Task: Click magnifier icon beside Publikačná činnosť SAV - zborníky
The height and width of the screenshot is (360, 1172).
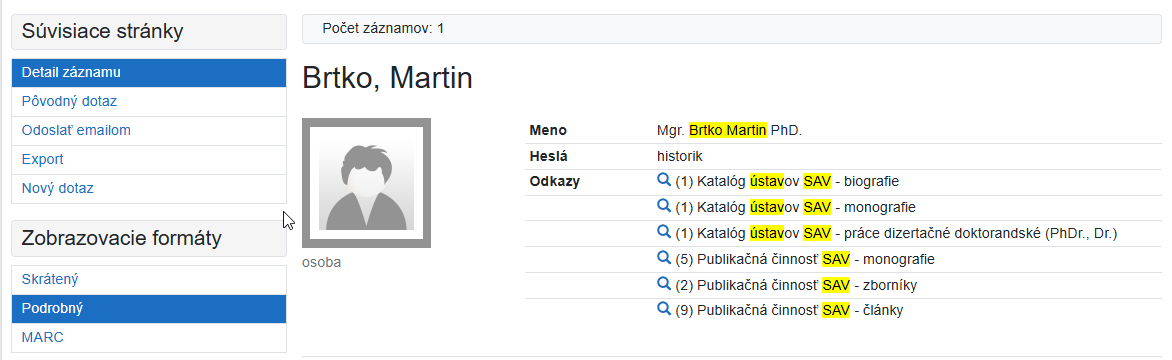Action: tap(664, 284)
